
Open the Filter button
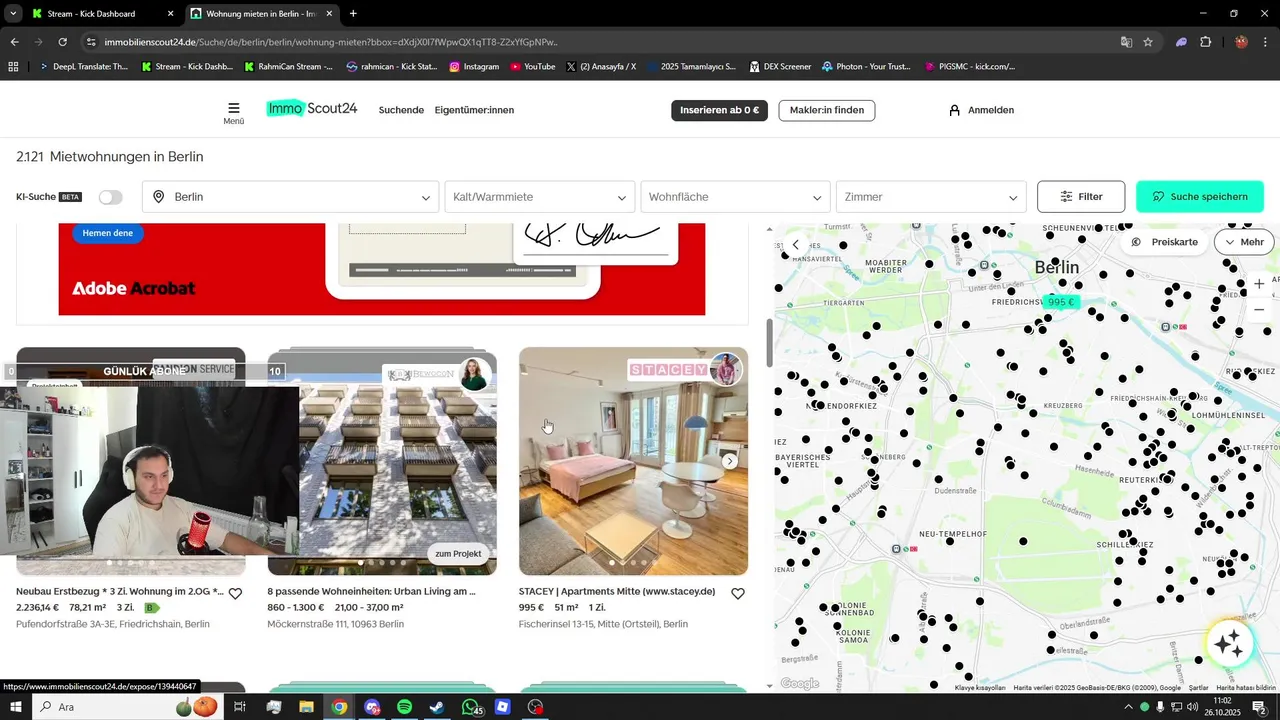[1081, 197]
